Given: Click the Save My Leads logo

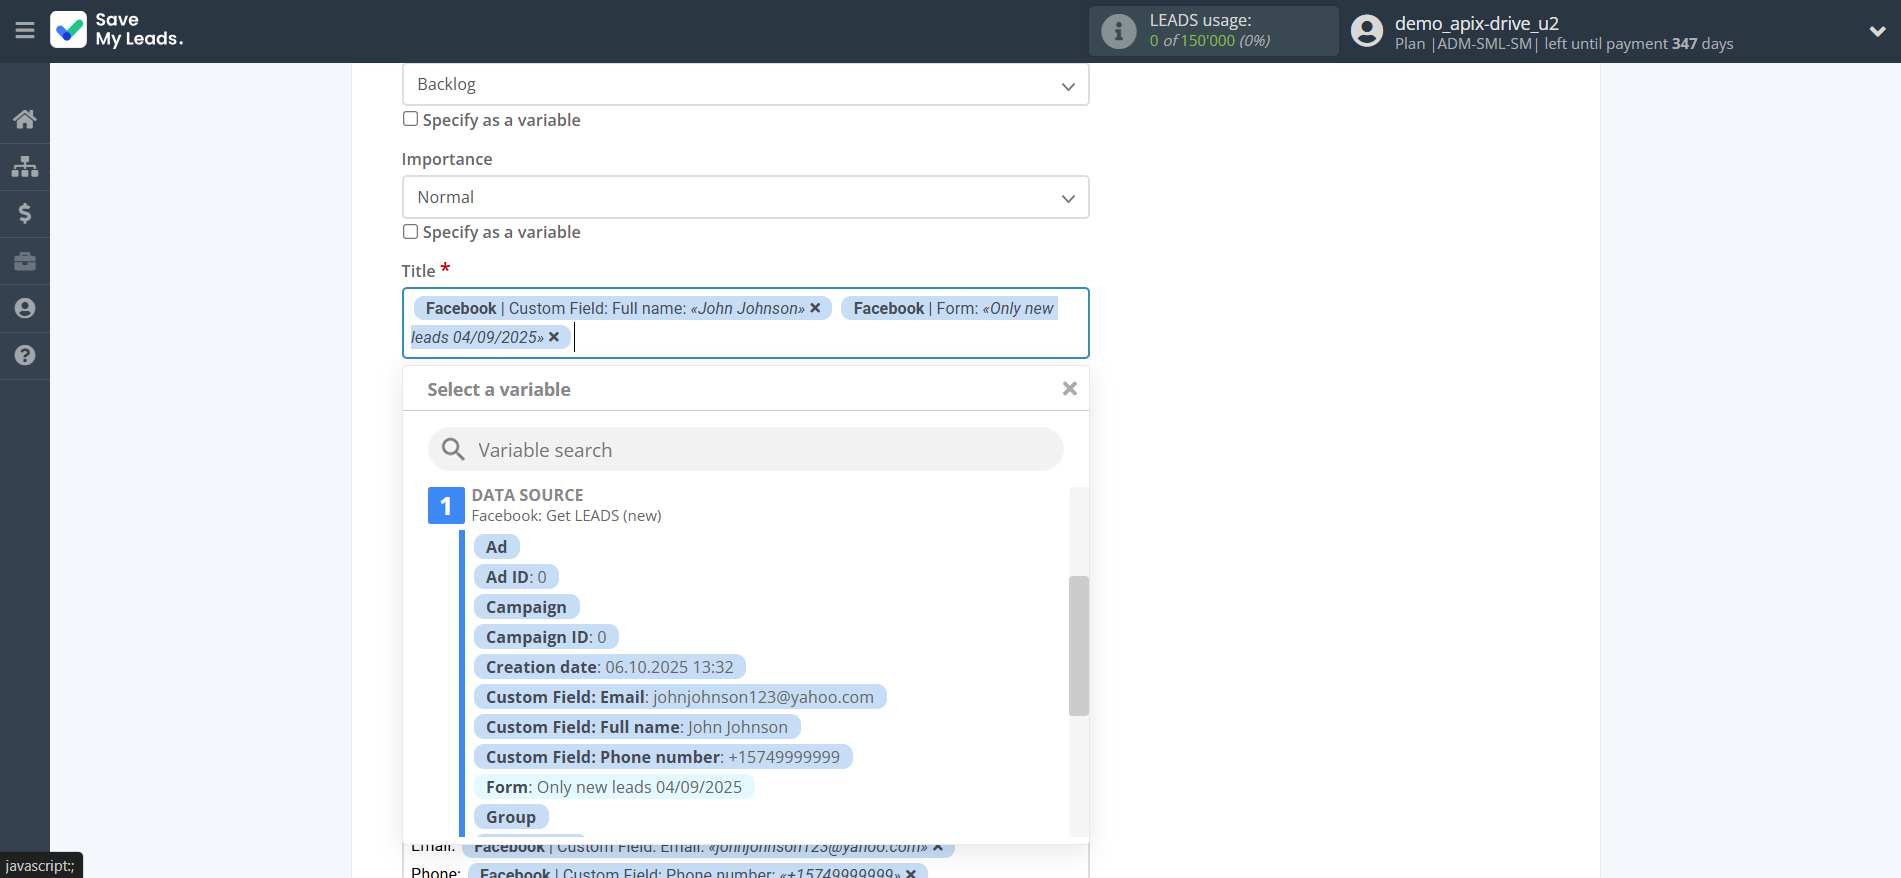Looking at the screenshot, I should point(117,30).
